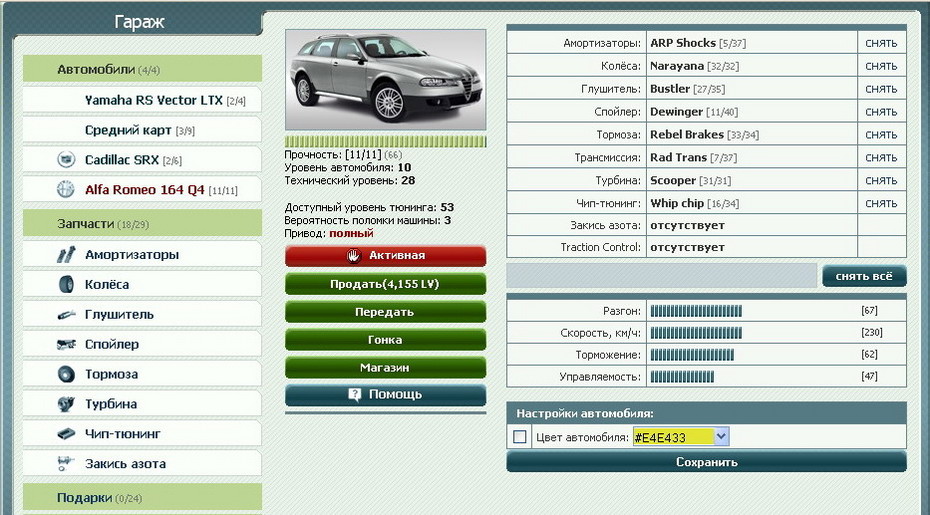930x515 pixels.
Task: Open Чип-тюнинг parts category
Action: click(x=142, y=434)
